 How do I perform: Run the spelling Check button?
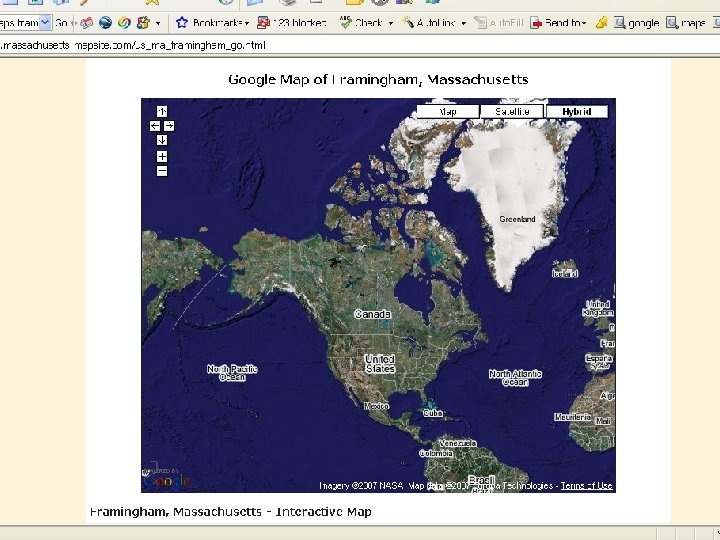pyautogui.click(x=361, y=22)
